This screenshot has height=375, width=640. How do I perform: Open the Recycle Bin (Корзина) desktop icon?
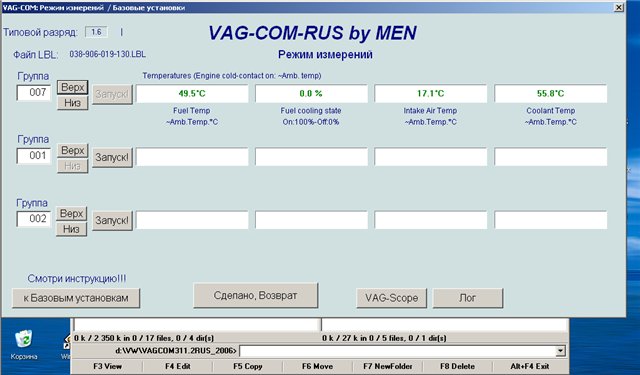[24, 344]
